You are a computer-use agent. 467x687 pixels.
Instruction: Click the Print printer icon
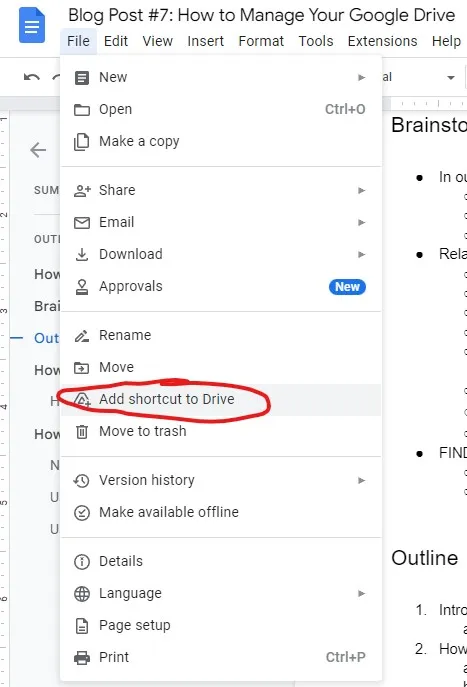click(x=82, y=657)
